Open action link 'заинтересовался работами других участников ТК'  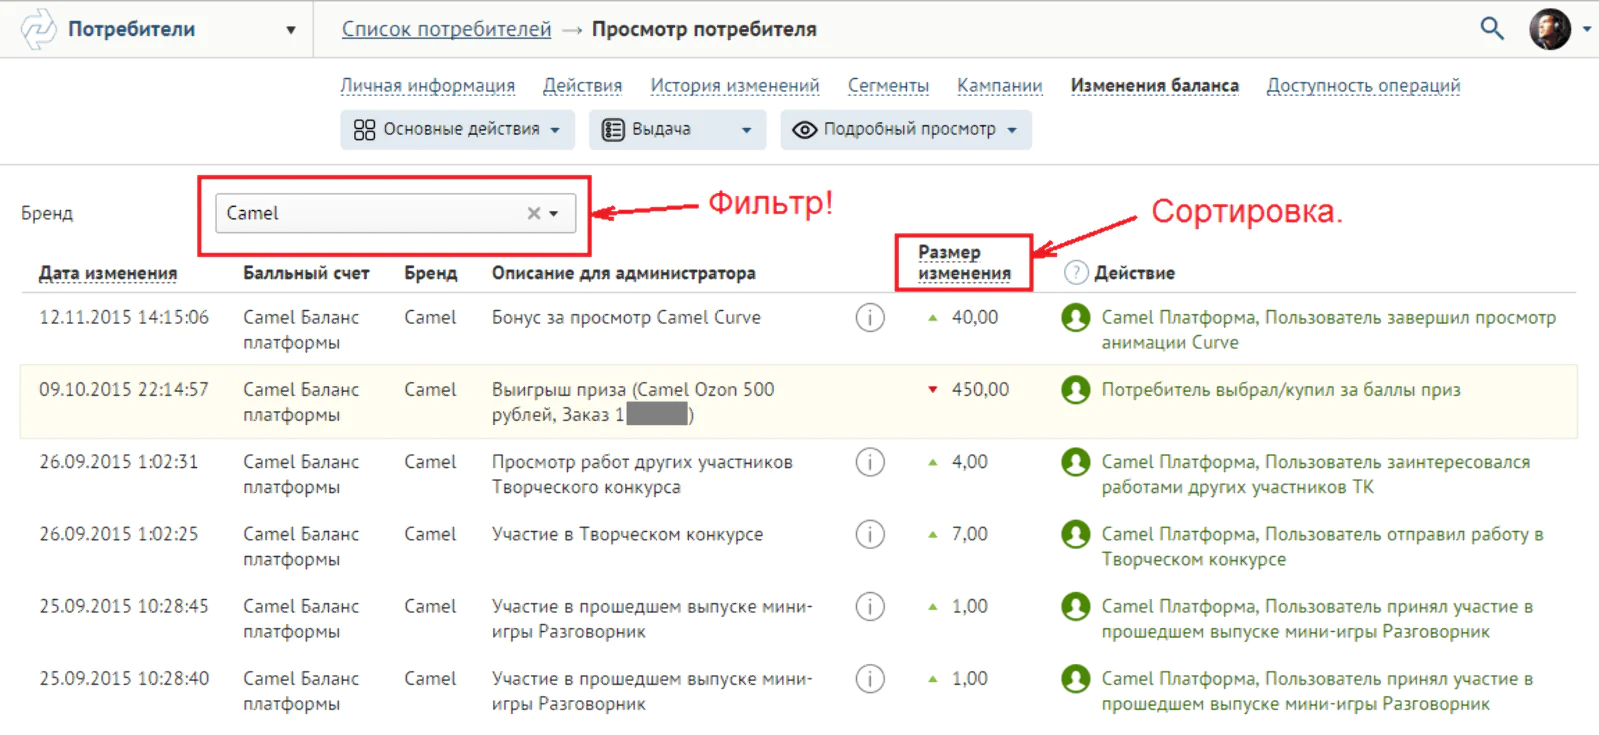[x=1315, y=474]
